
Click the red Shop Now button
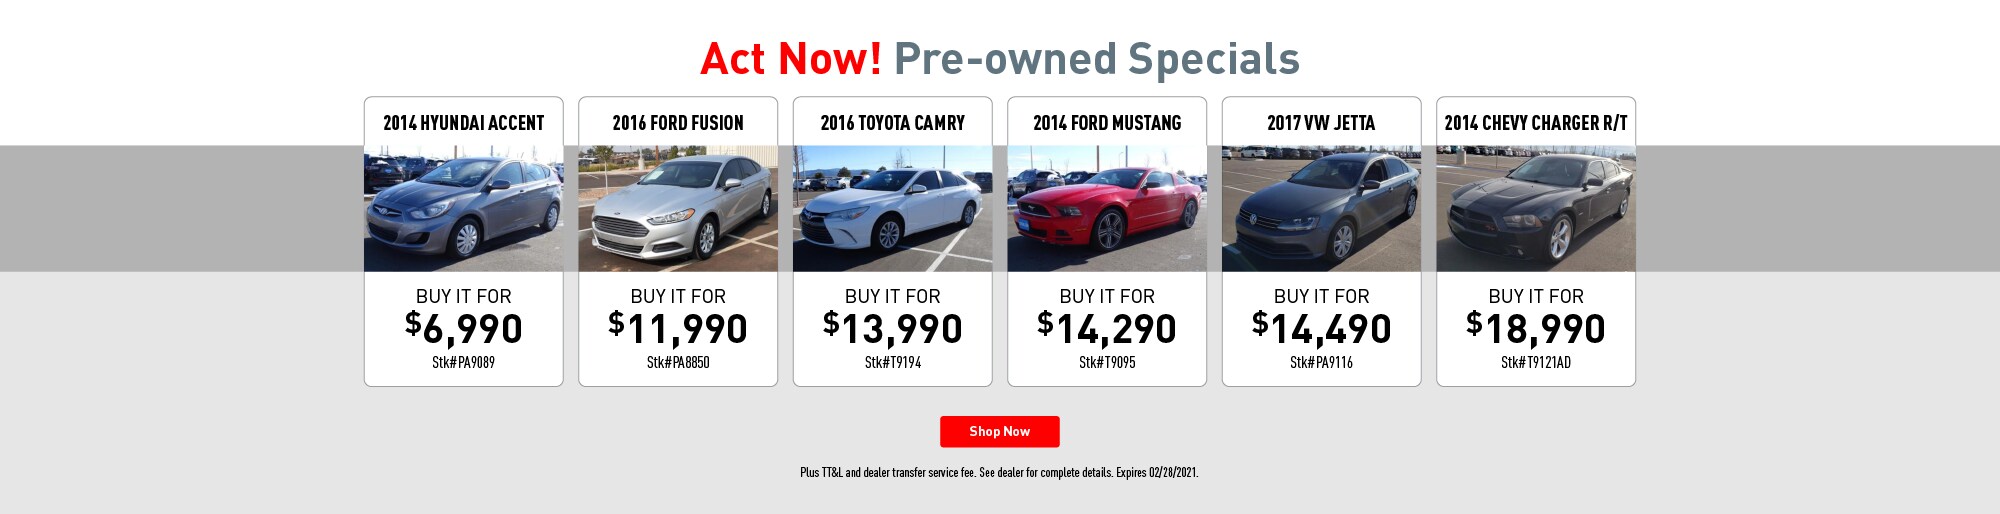tap(999, 431)
